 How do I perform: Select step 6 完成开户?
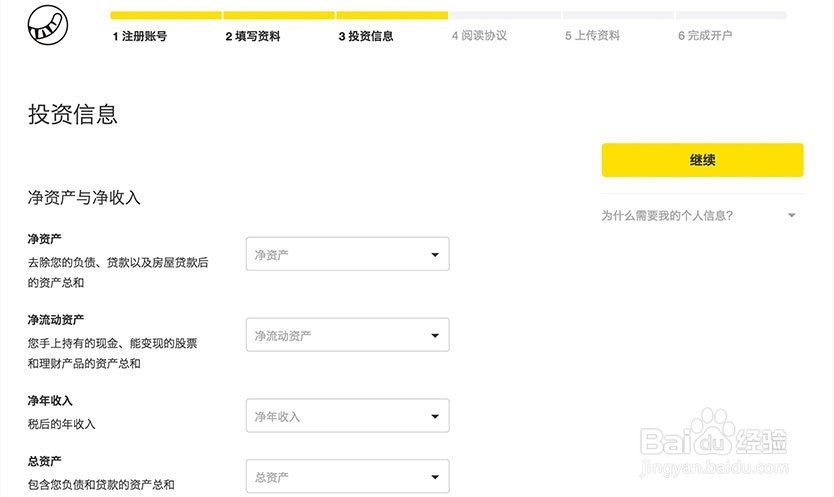tap(705, 36)
